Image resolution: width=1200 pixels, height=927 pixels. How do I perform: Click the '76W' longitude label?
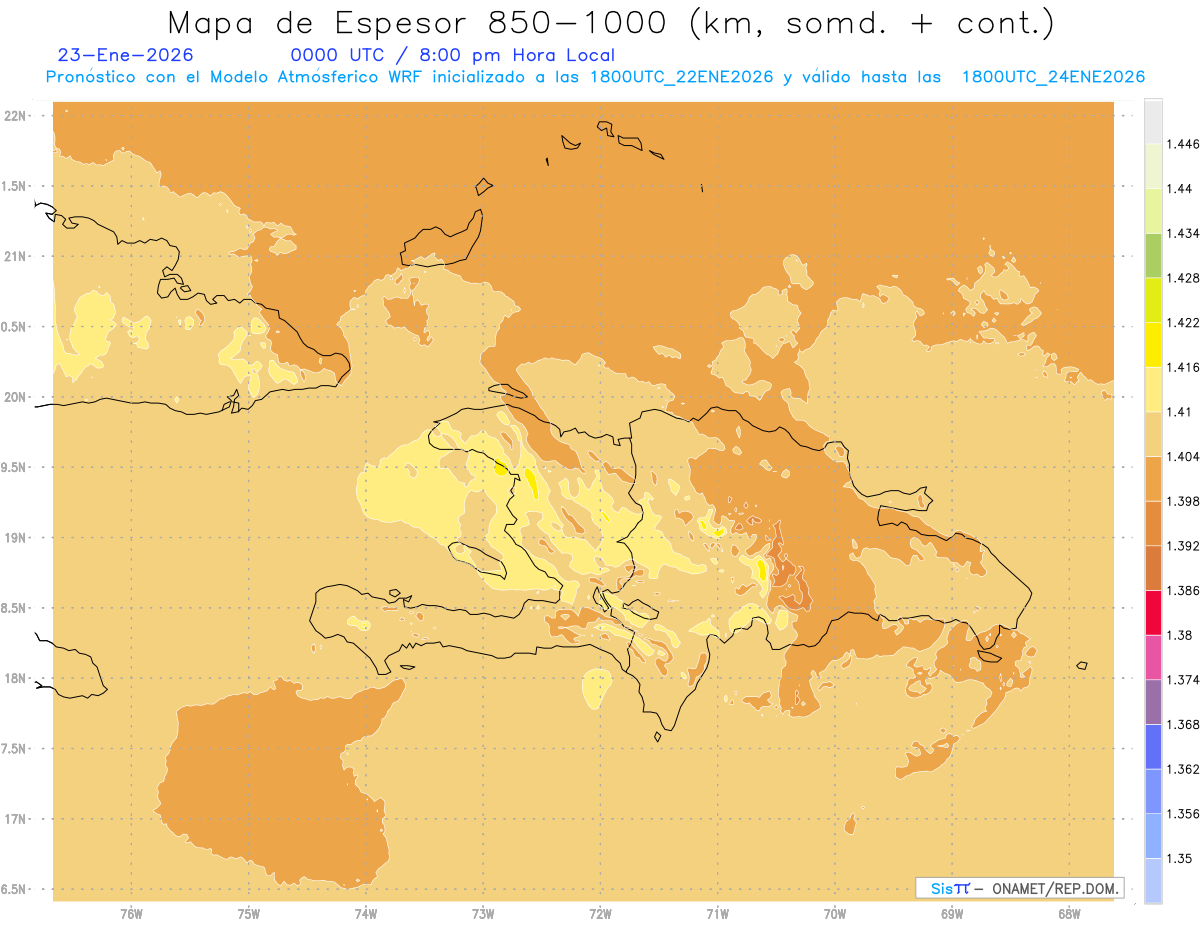coord(131,914)
